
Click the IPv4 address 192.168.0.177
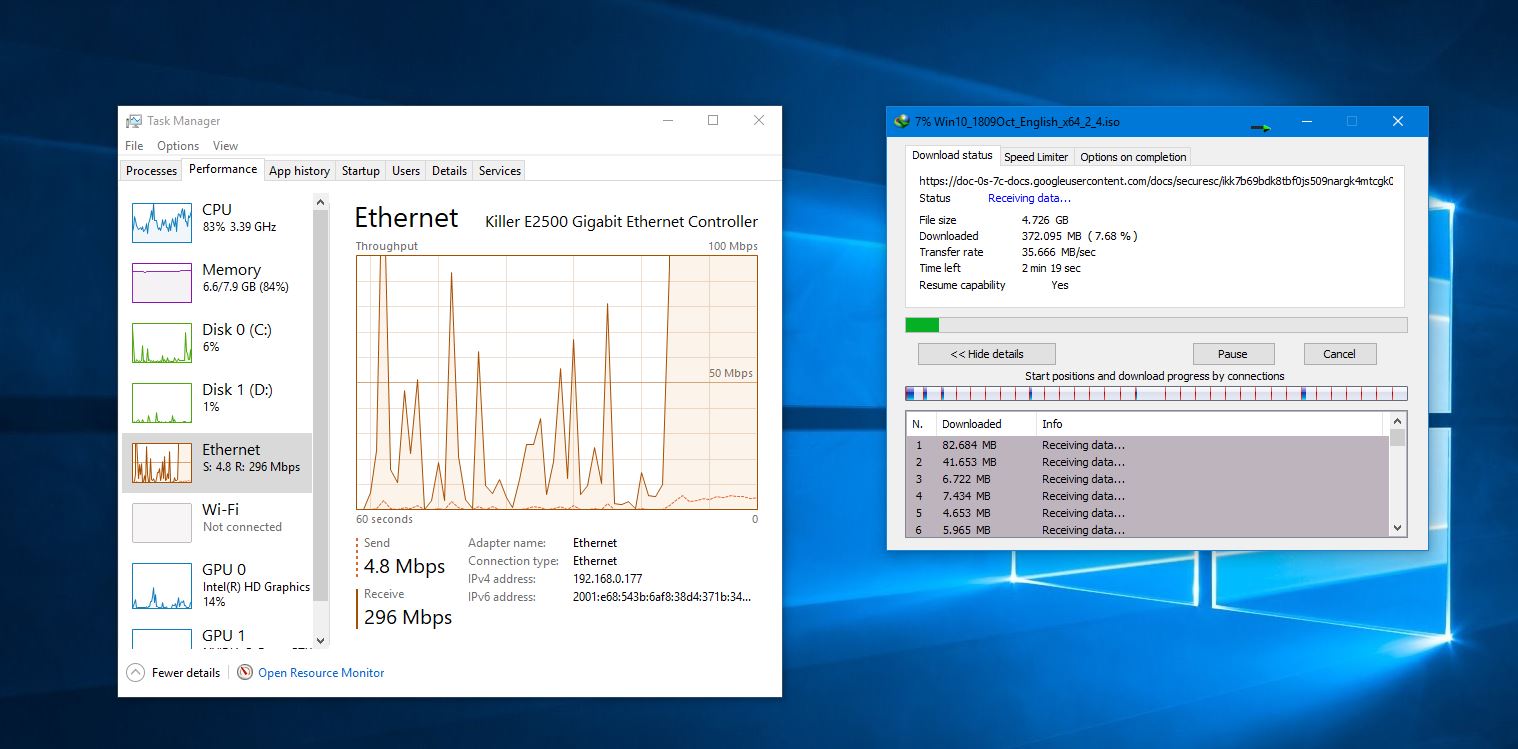pos(607,579)
